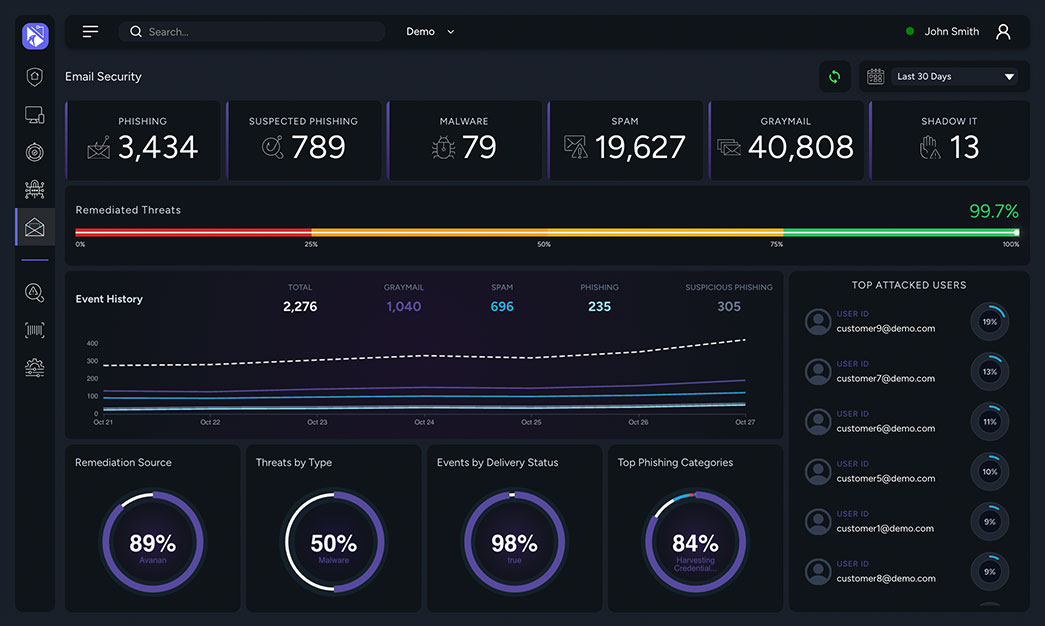
Task: Click the app logo in the sidebar
Action: point(35,36)
